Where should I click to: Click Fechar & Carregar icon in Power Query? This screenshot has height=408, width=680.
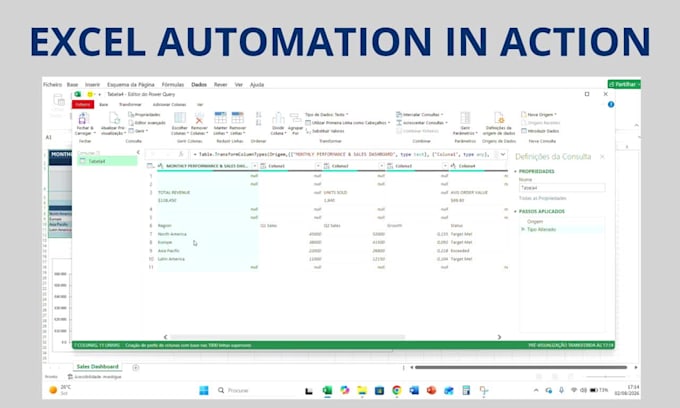point(83,118)
